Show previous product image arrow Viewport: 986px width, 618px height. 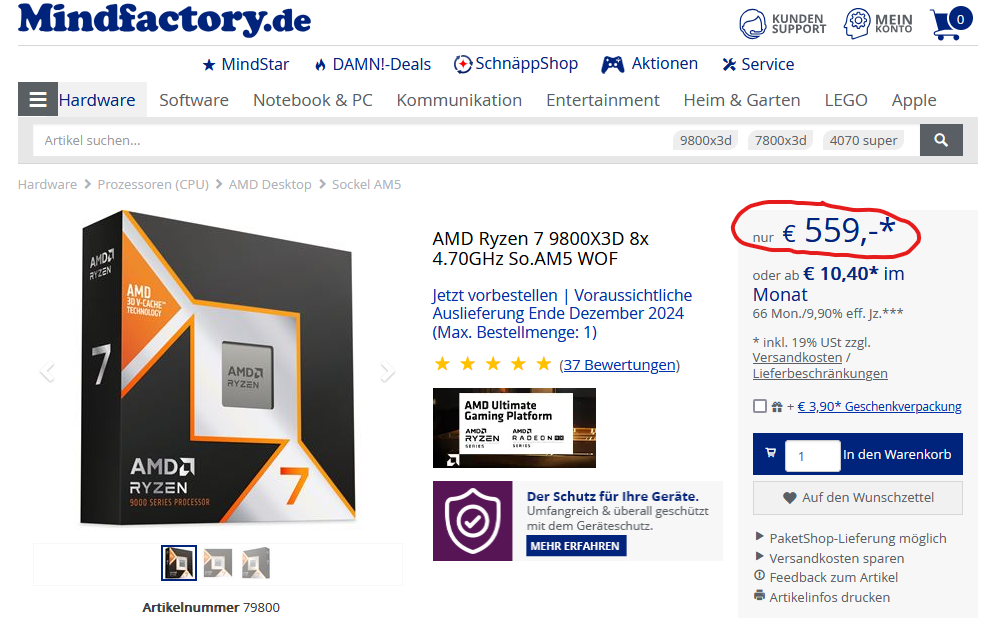[x=48, y=372]
